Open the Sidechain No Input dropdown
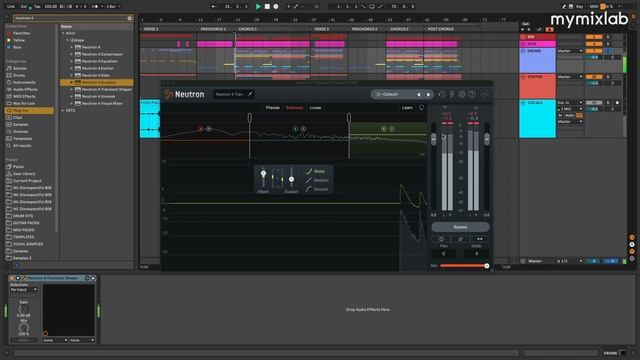This screenshot has width=640, height=360. click(x=24, y=289)
